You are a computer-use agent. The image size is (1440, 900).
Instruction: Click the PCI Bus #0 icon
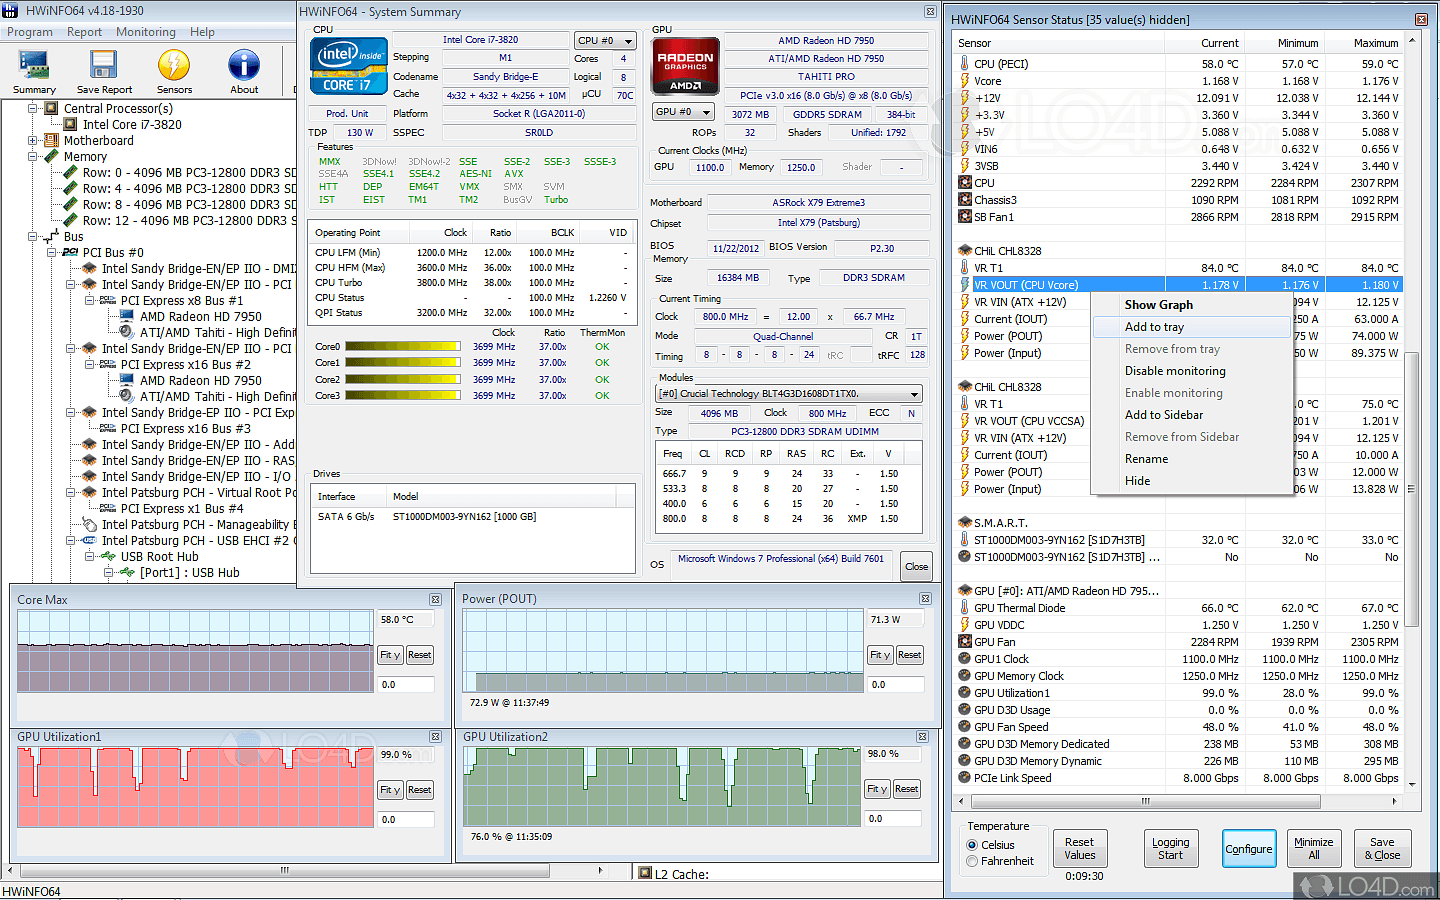71,253
